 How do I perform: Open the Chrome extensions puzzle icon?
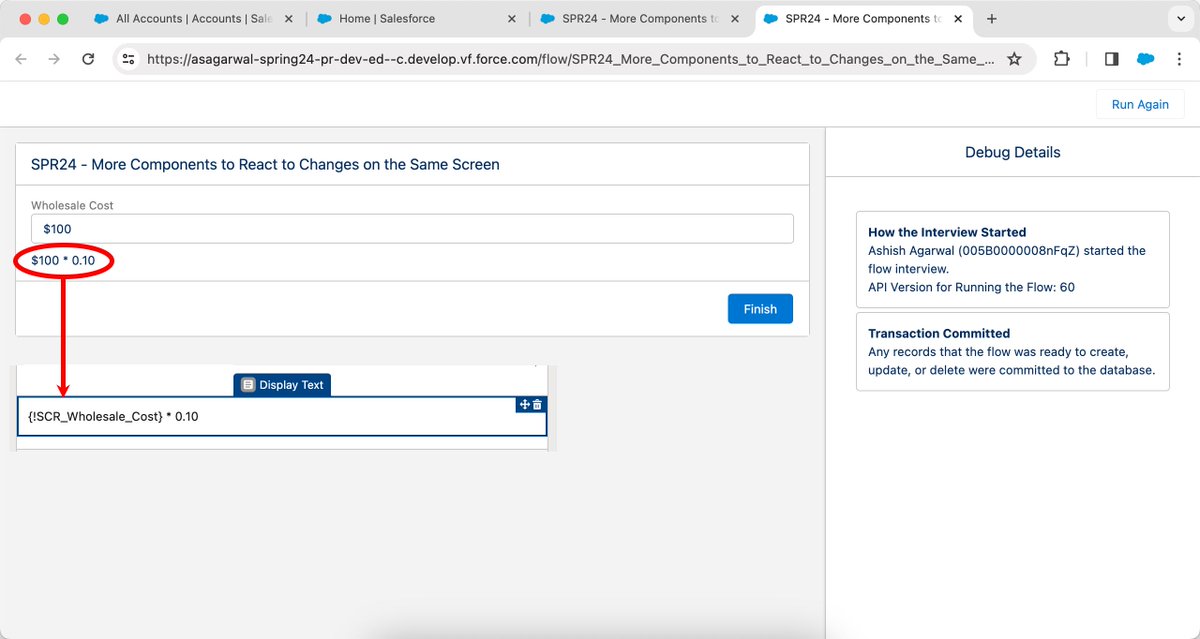(1062, 59)
